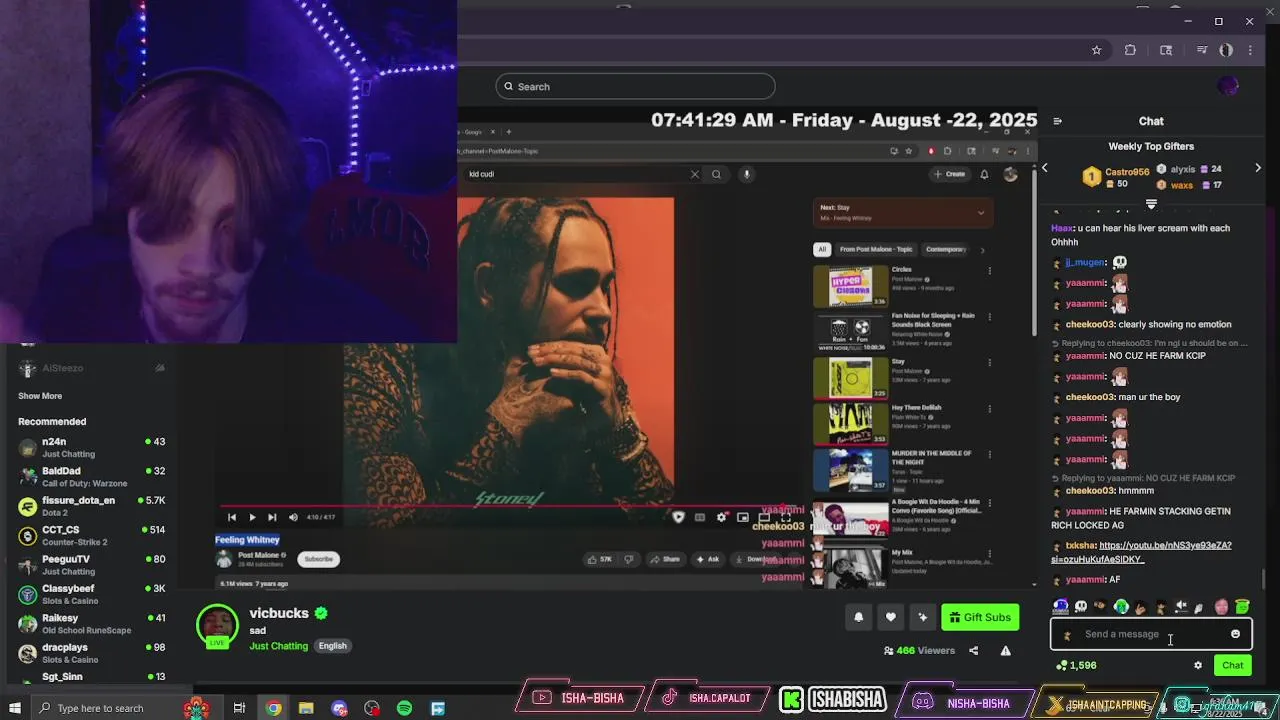
Task: Show previous Weekly Top Gifters
Action: click(1045, 168)
